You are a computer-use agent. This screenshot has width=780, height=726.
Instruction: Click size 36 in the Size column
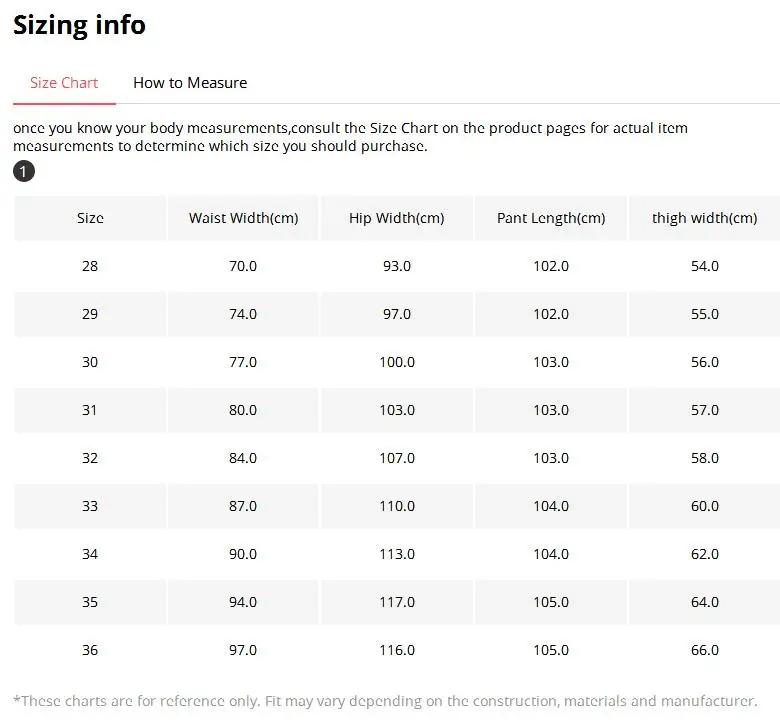90,650
